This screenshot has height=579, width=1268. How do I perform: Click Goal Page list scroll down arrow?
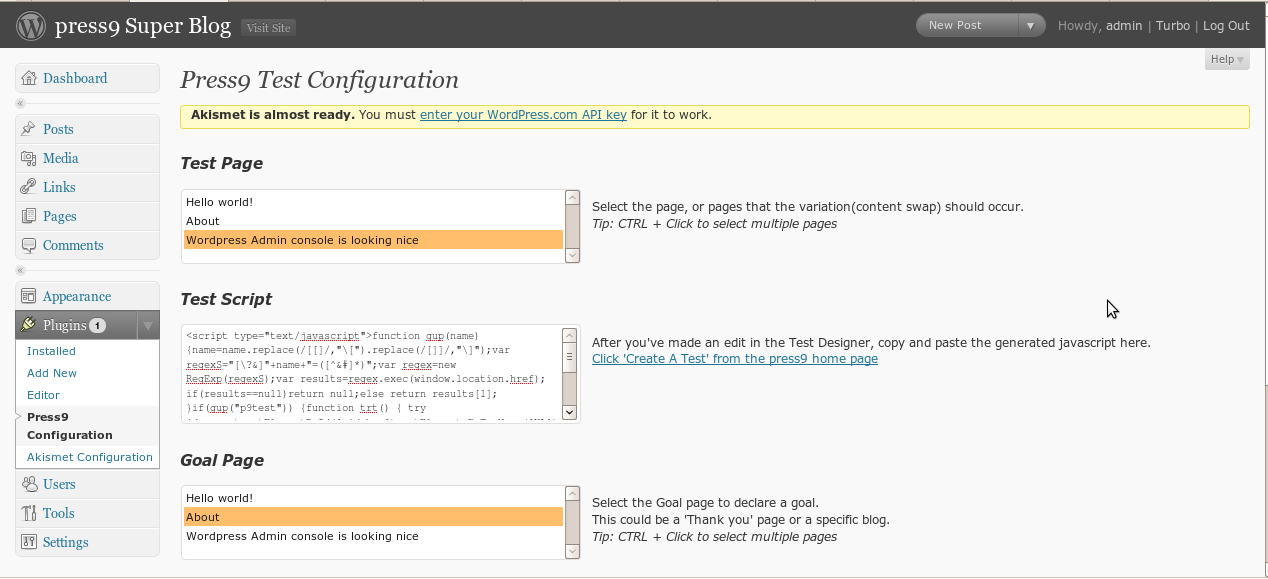click(x=572, y=551)
